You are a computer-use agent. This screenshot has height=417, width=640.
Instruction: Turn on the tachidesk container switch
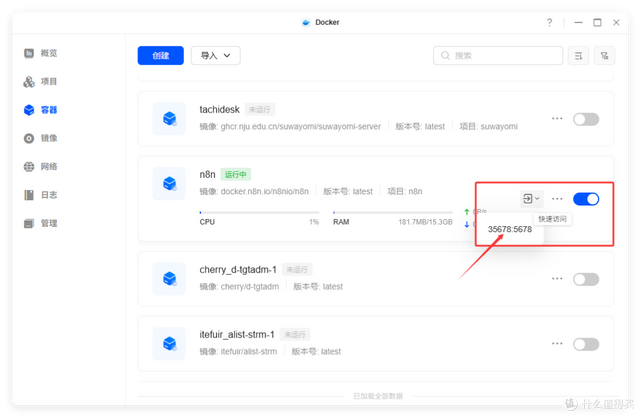(586, 119)
